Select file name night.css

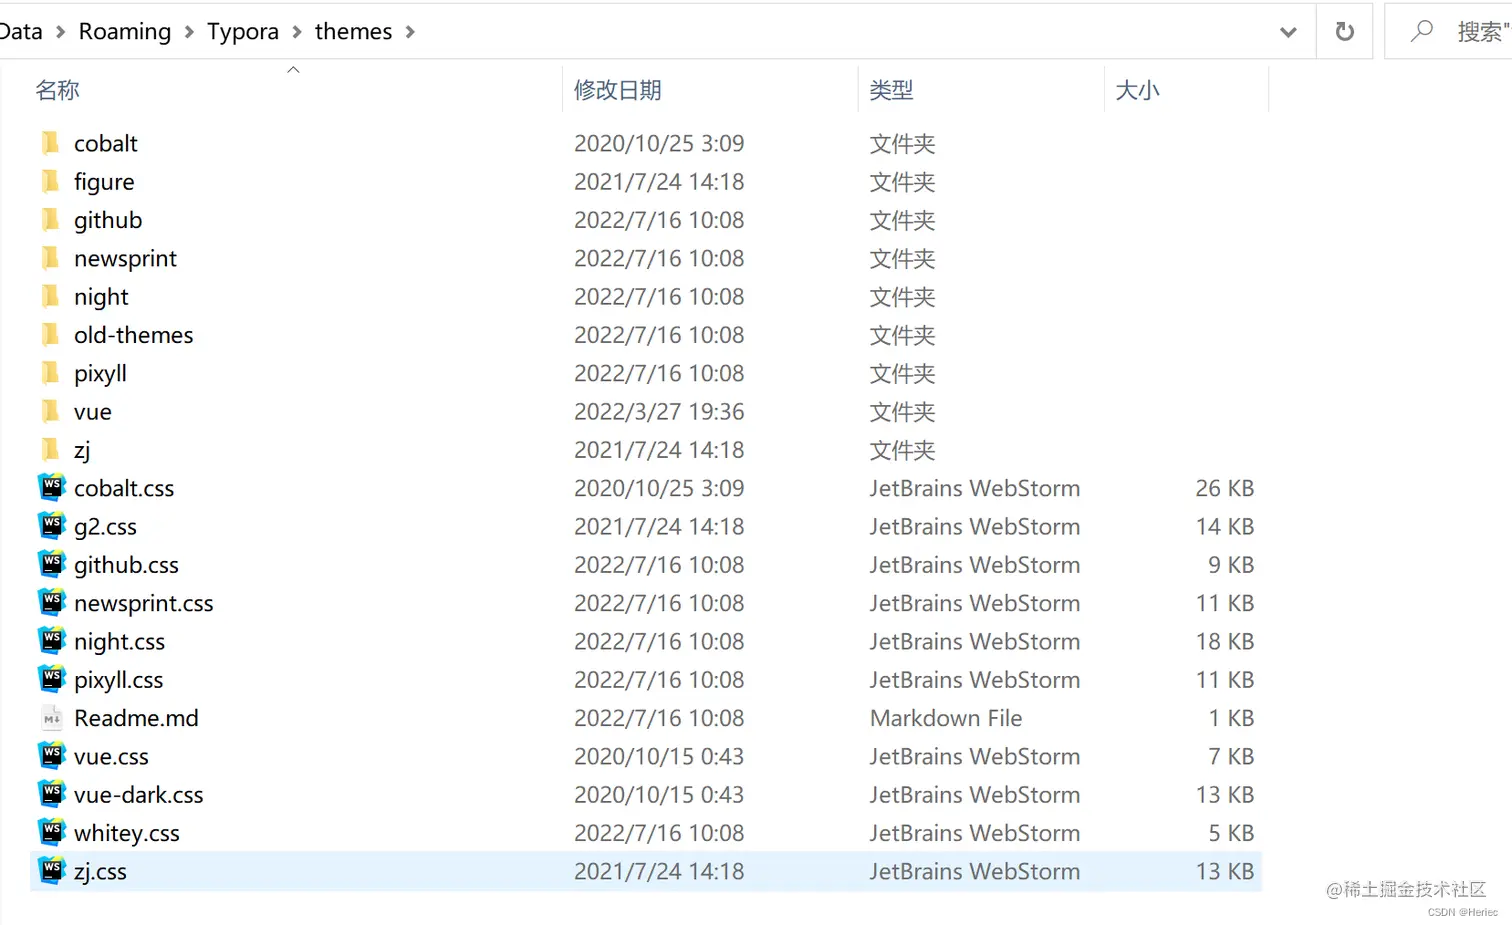[119, 642]
